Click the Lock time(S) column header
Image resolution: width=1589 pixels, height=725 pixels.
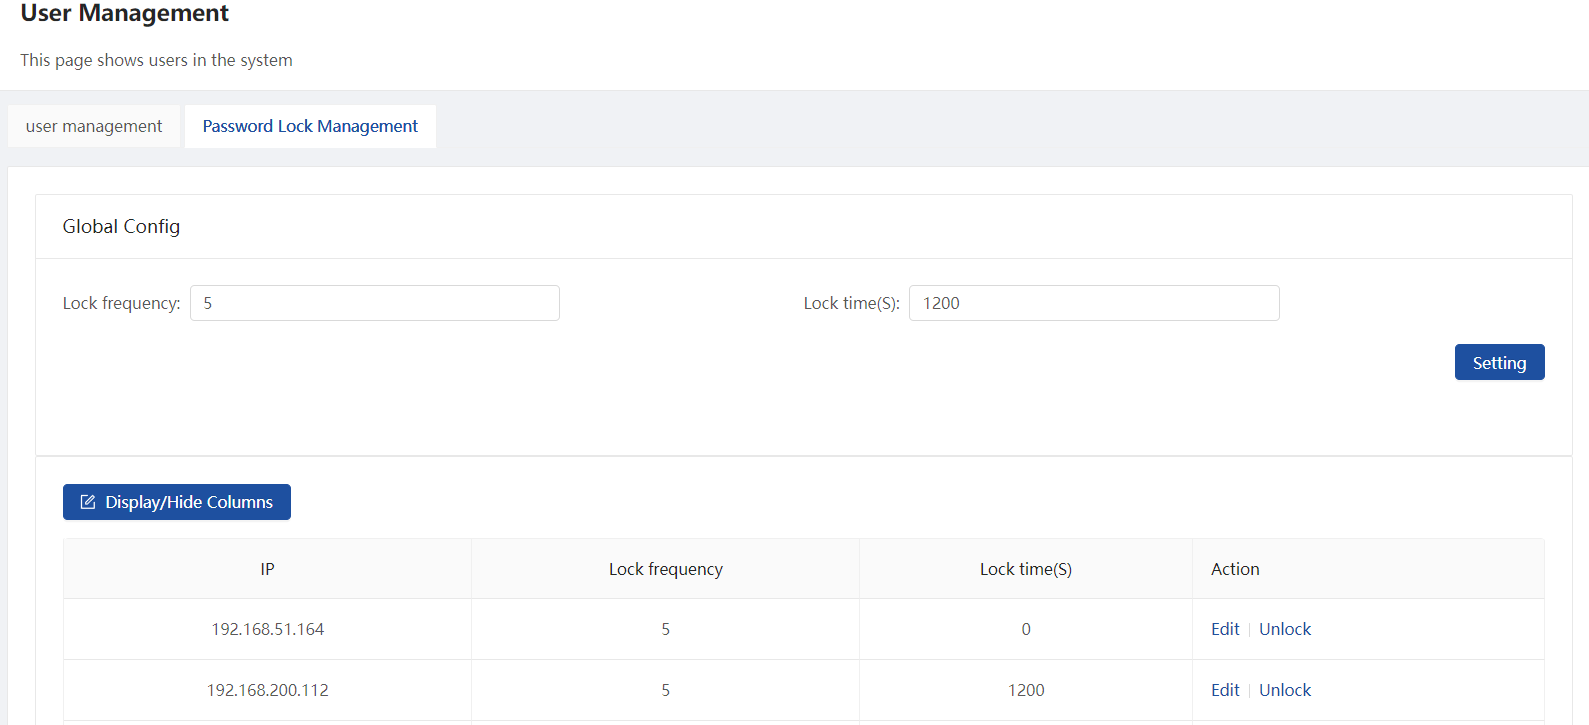pyautogui.click(x=1026, y=569)
